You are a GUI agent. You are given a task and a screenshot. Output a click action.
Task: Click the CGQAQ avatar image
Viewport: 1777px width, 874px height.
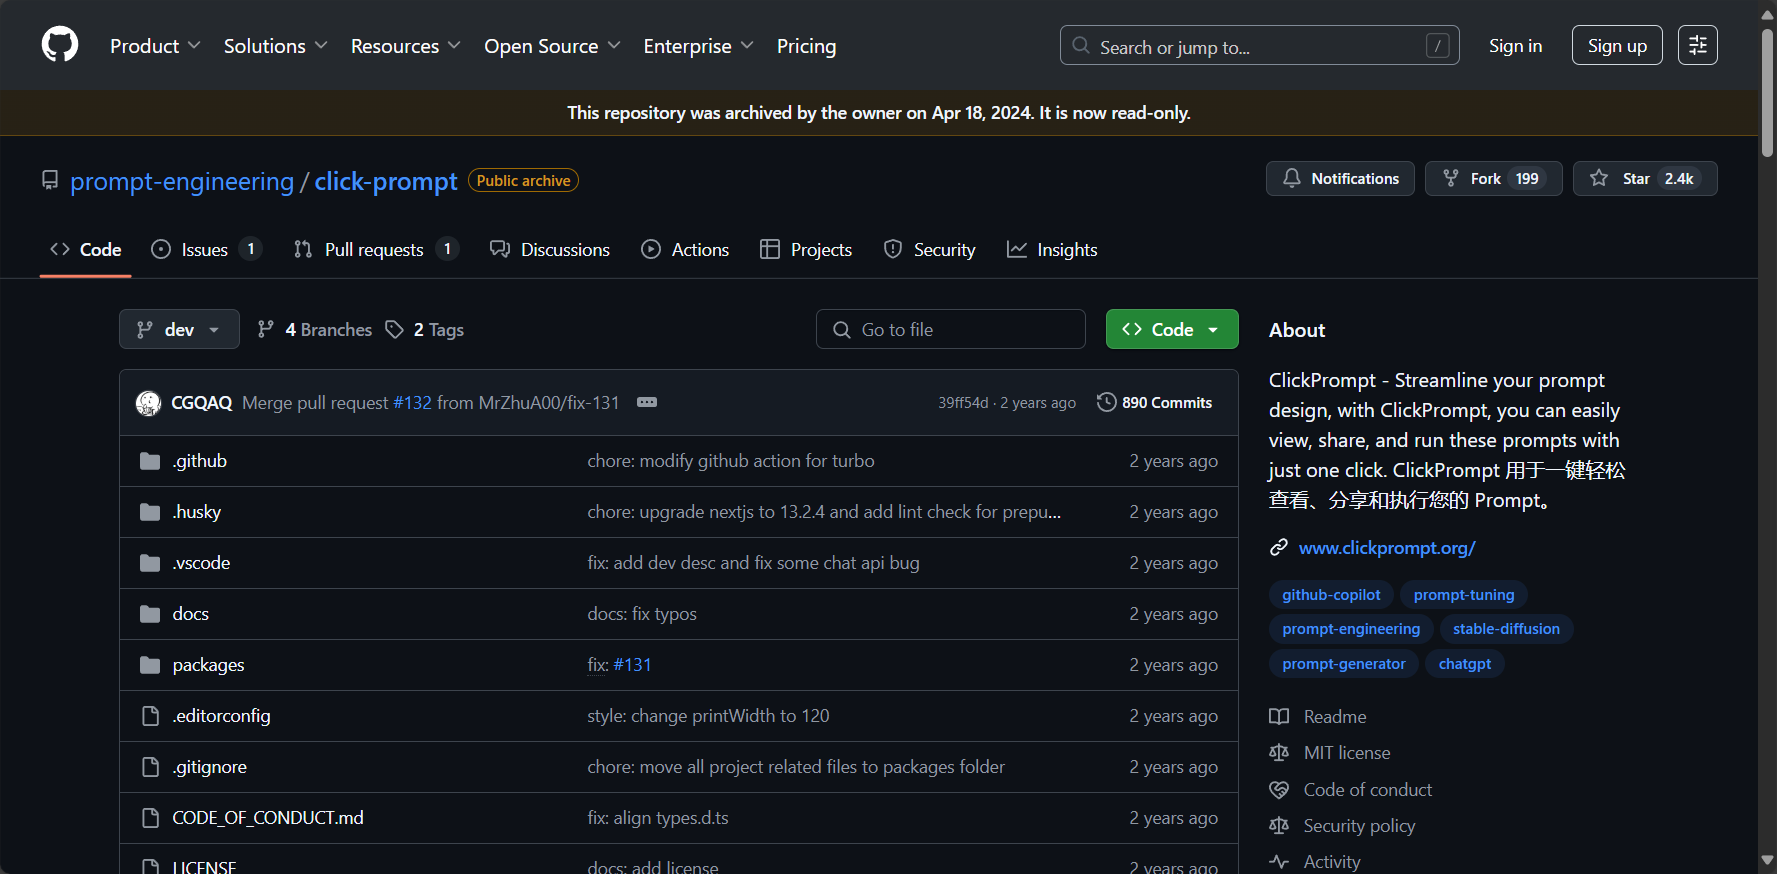tap(149, 403)
